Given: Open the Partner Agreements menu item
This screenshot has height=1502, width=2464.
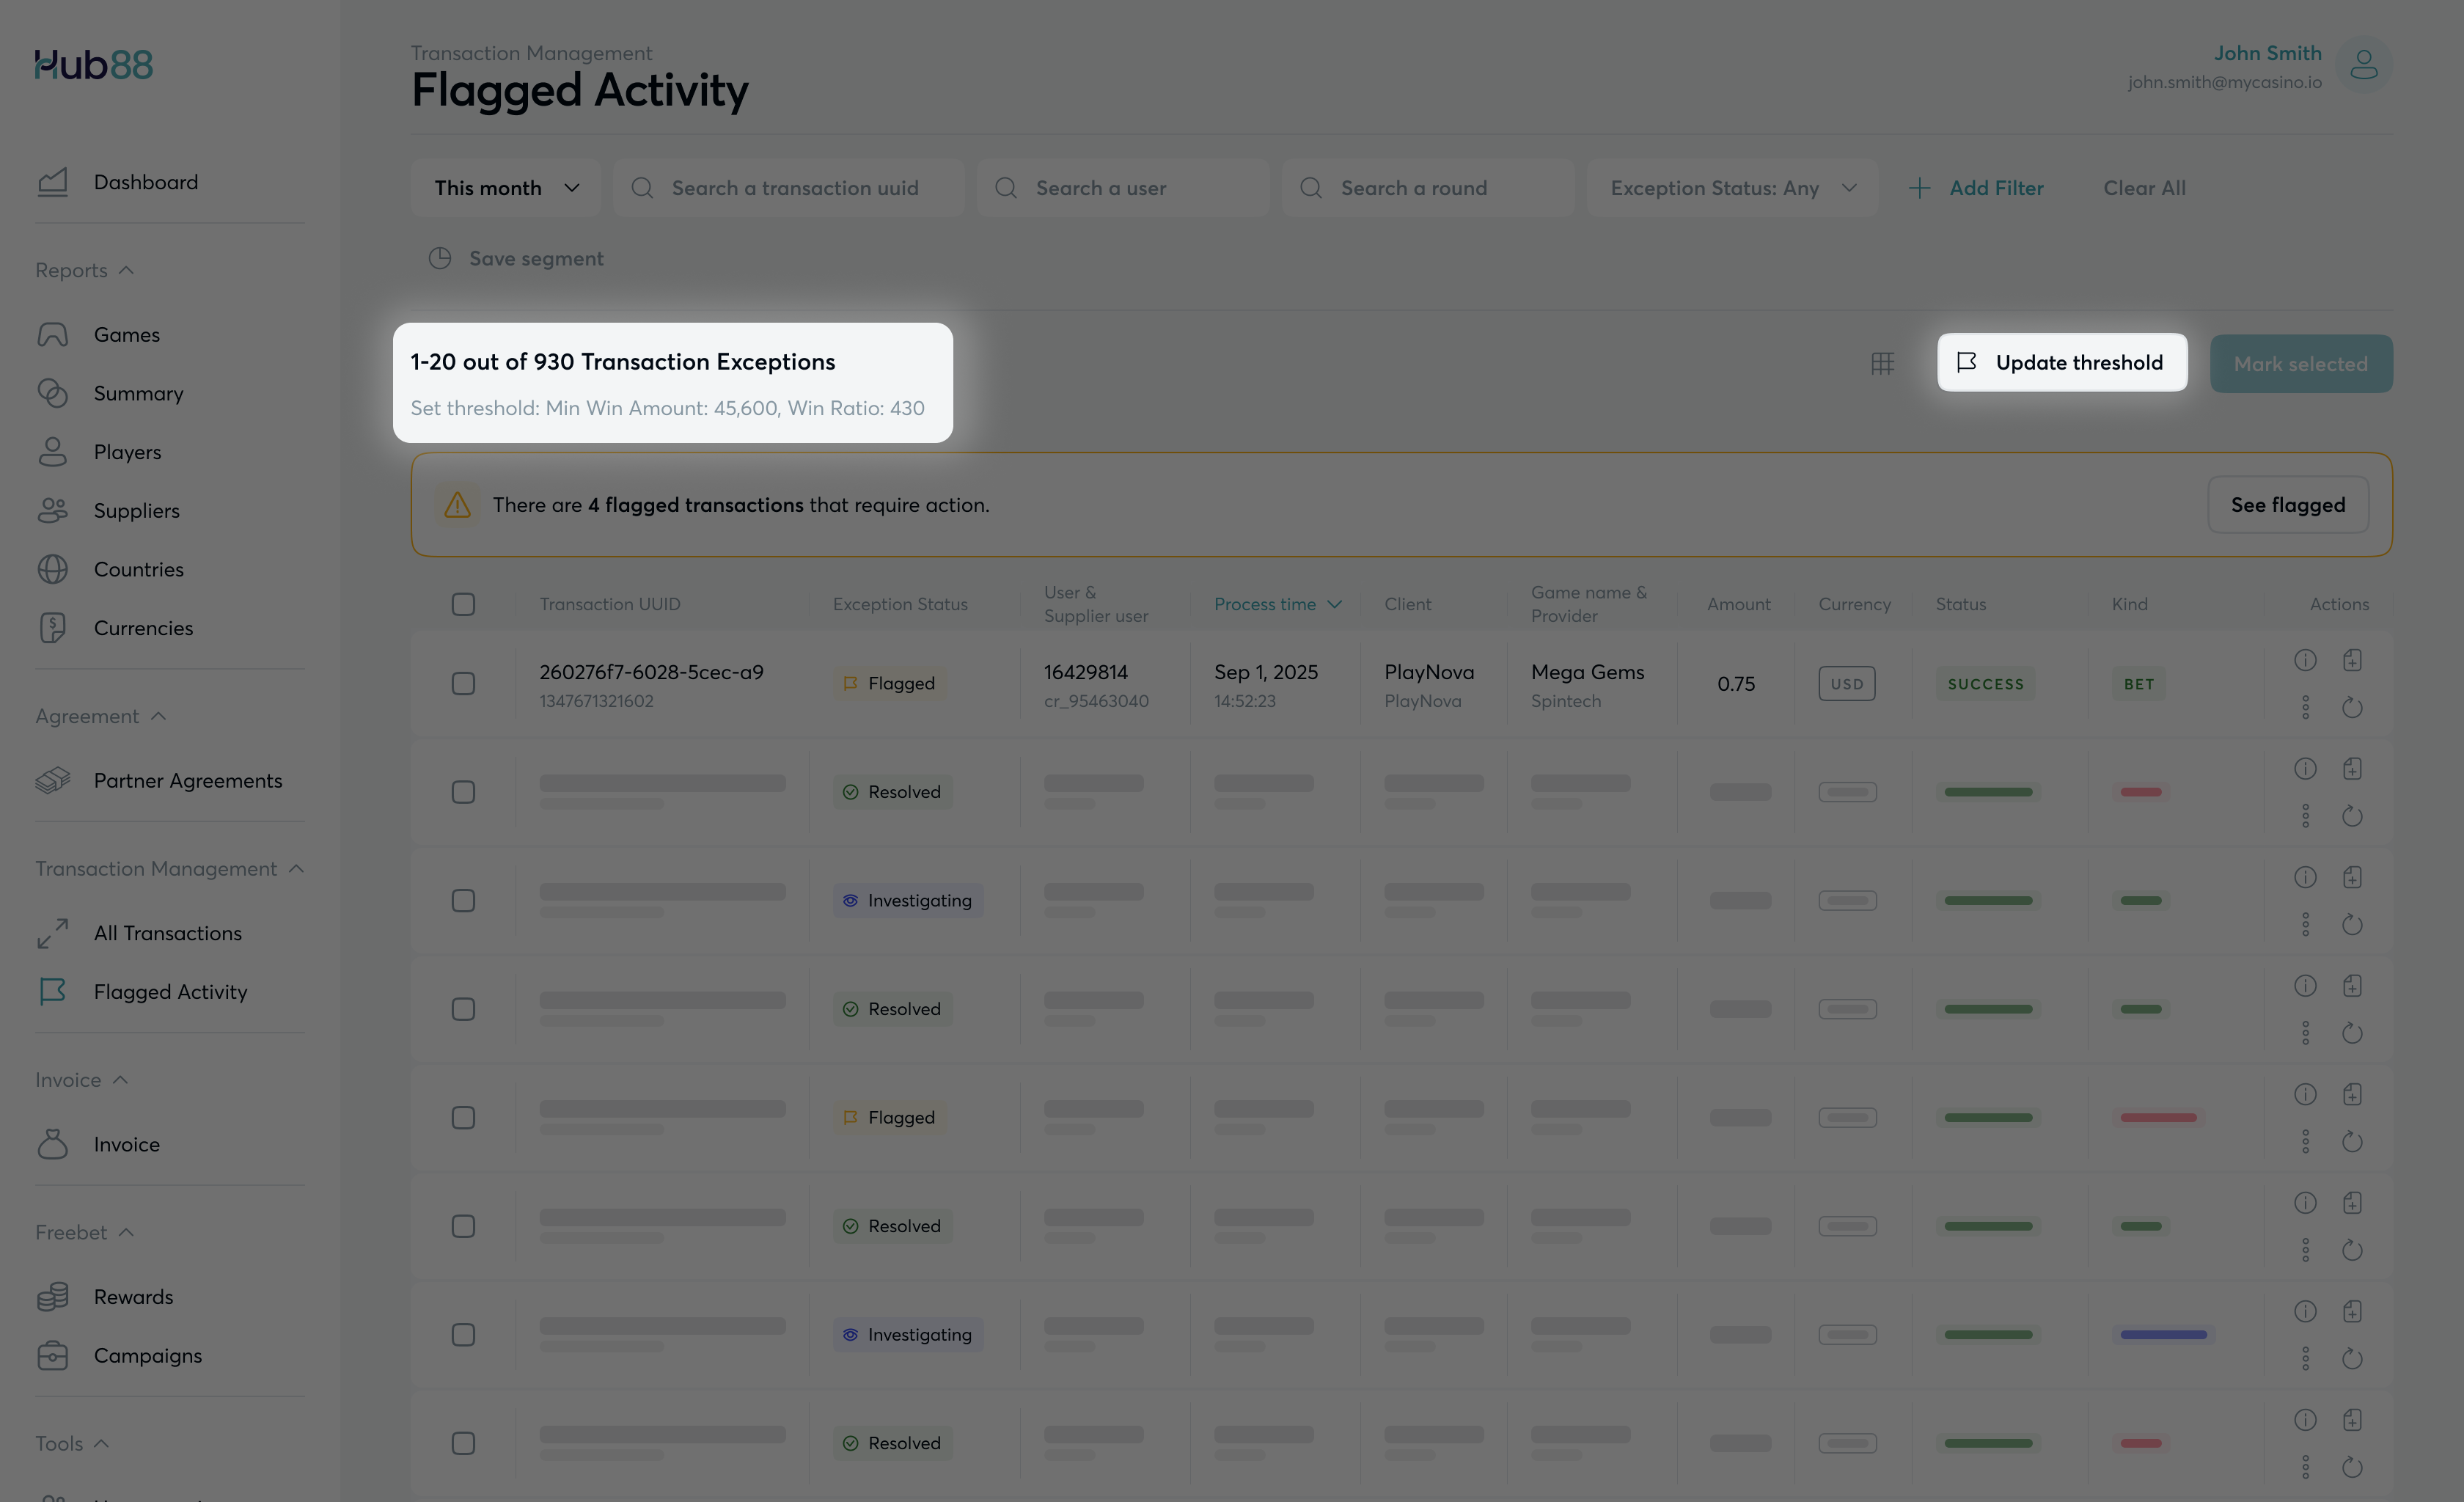Looking at the screenshot, I should (x=187, y=780).
